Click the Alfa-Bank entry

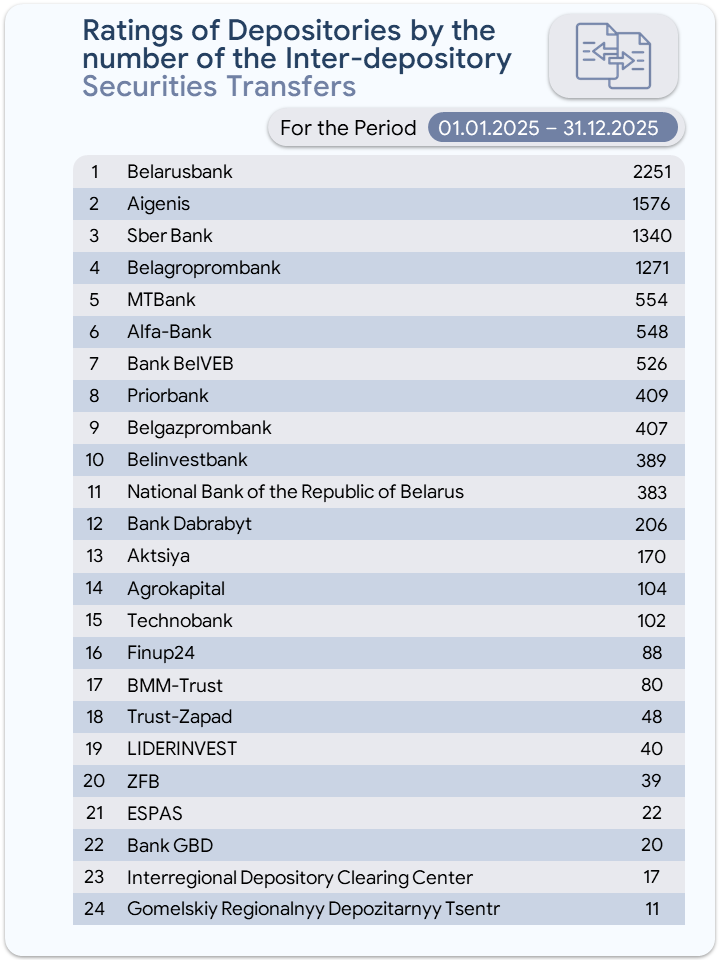click(169, 332)
